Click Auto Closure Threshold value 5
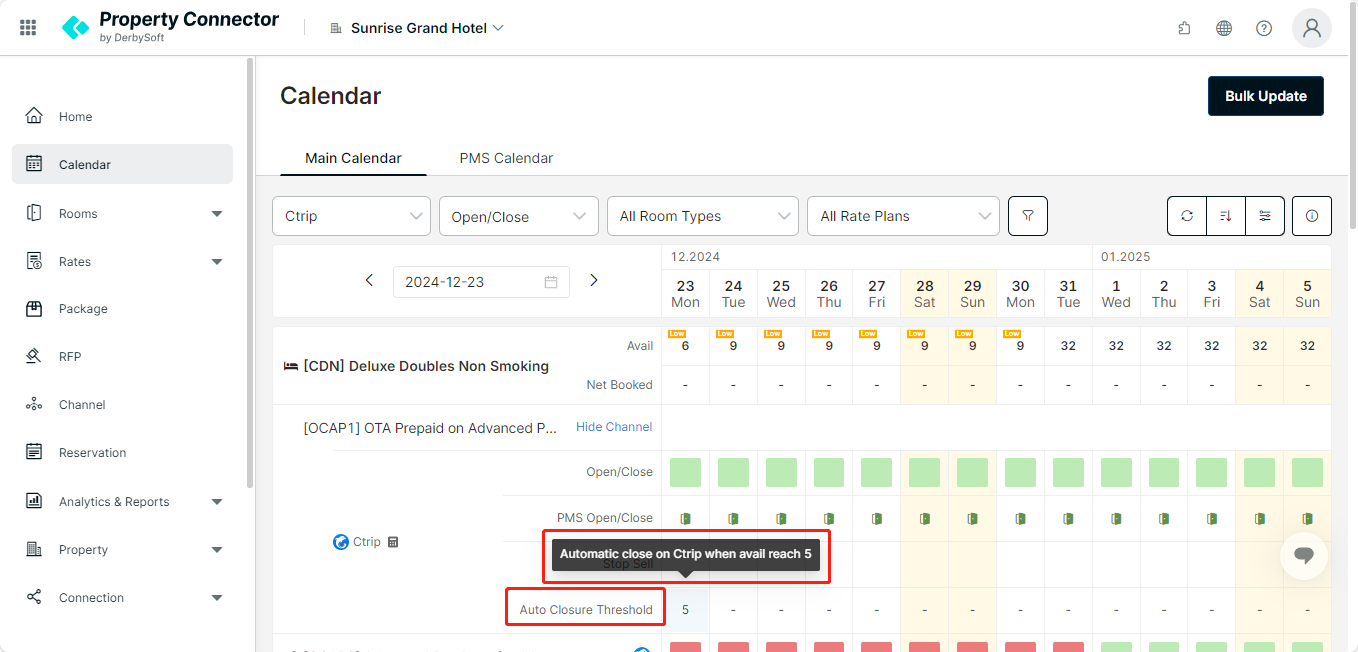This screenshot has width=1358, height=652. pyautogui.click(x=686, y=610)
